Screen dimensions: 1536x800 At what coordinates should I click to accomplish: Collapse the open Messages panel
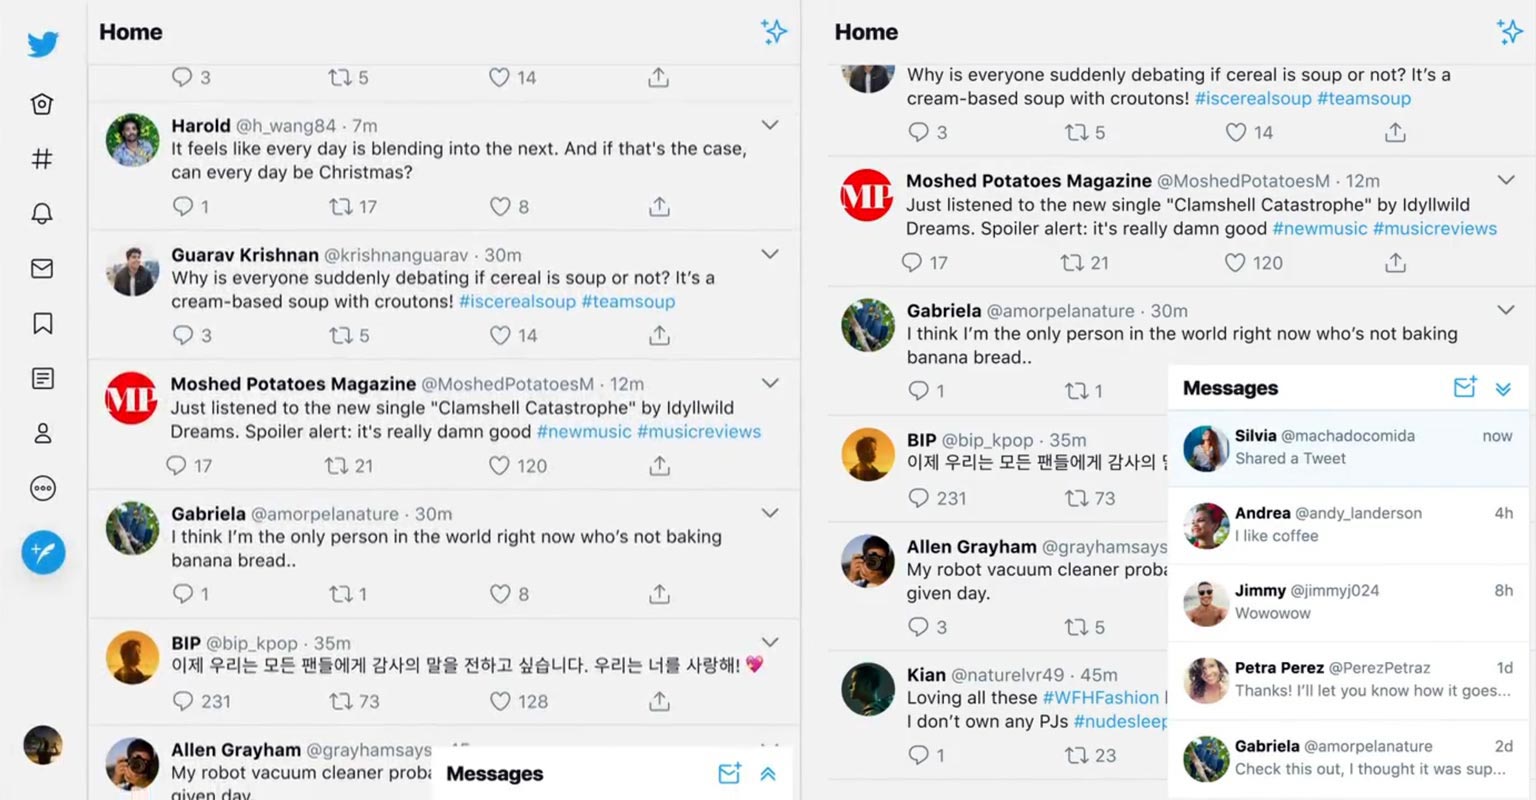pos(1503,389)
